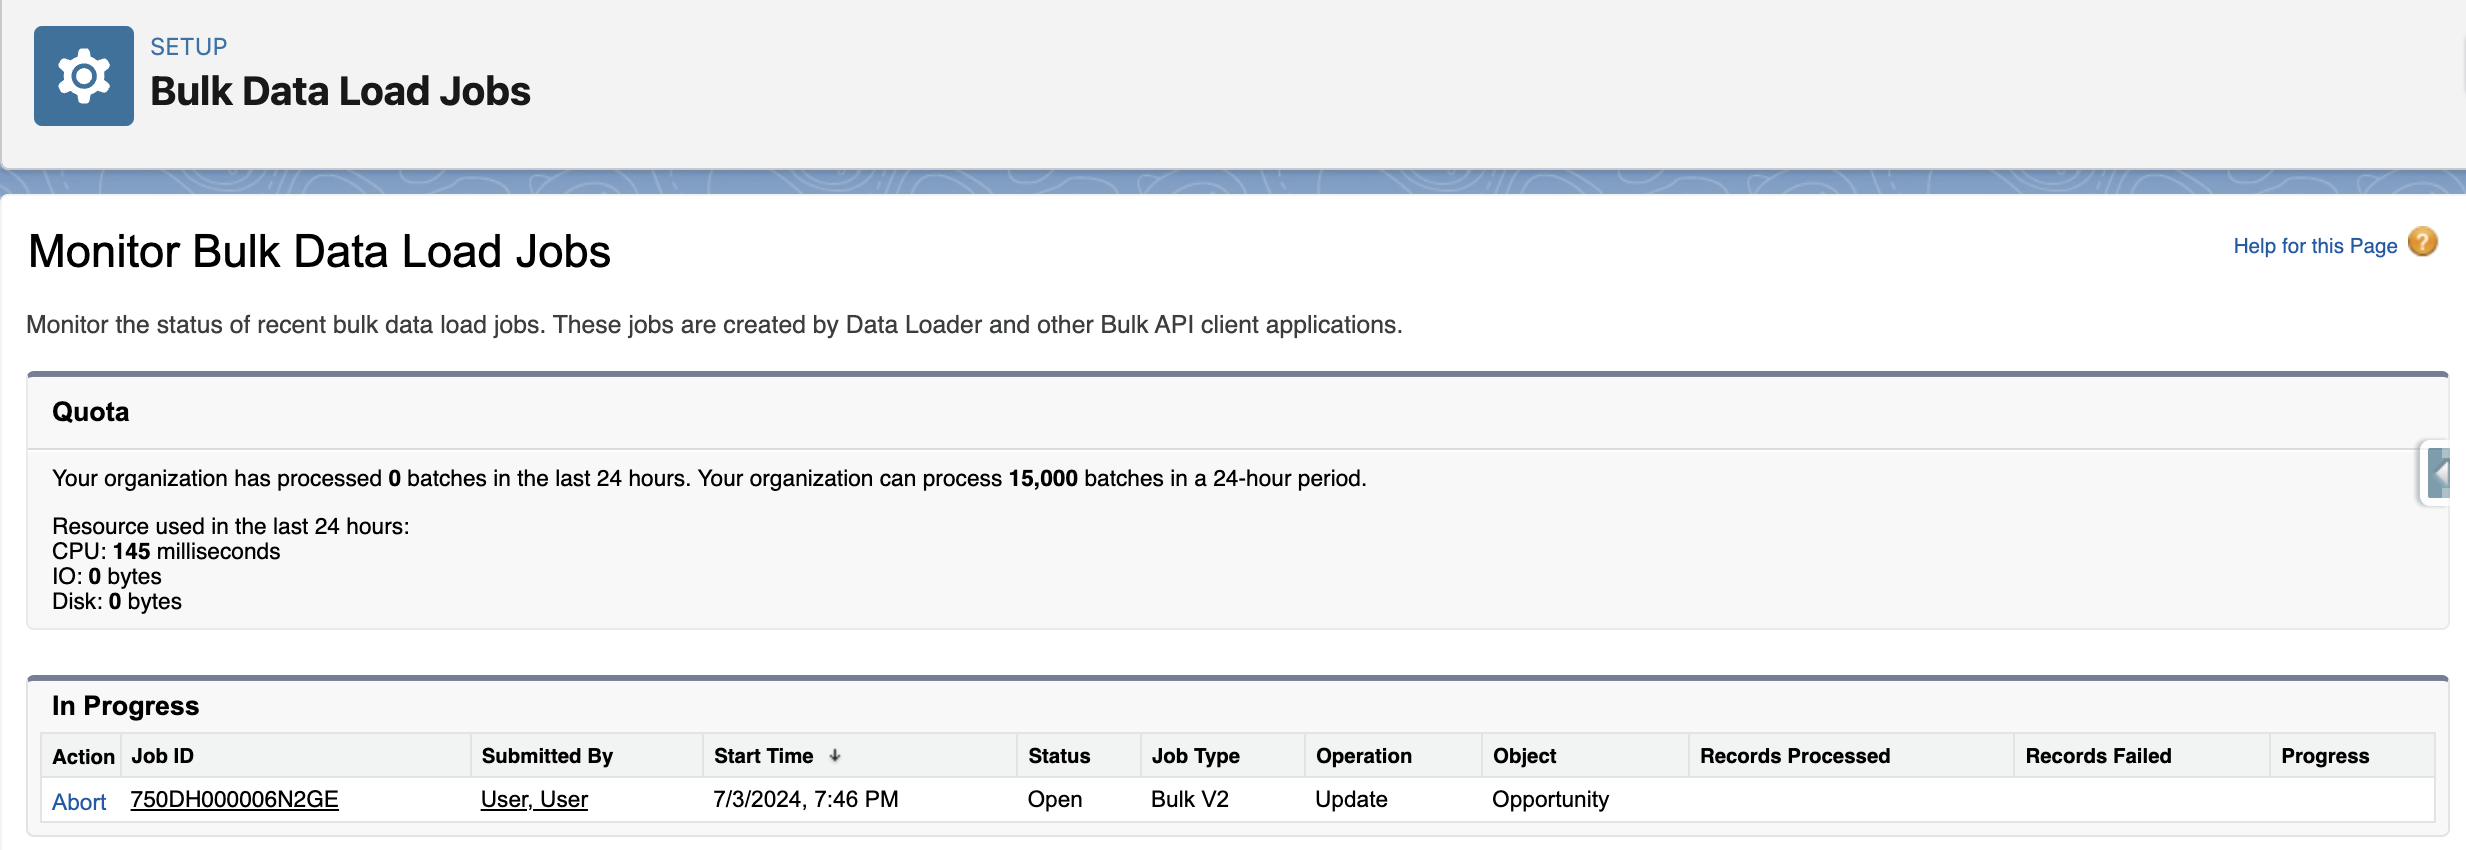Select the 7/3/2024, 7:46 PM cell
Screen dimensions: 2466x850
805,800
